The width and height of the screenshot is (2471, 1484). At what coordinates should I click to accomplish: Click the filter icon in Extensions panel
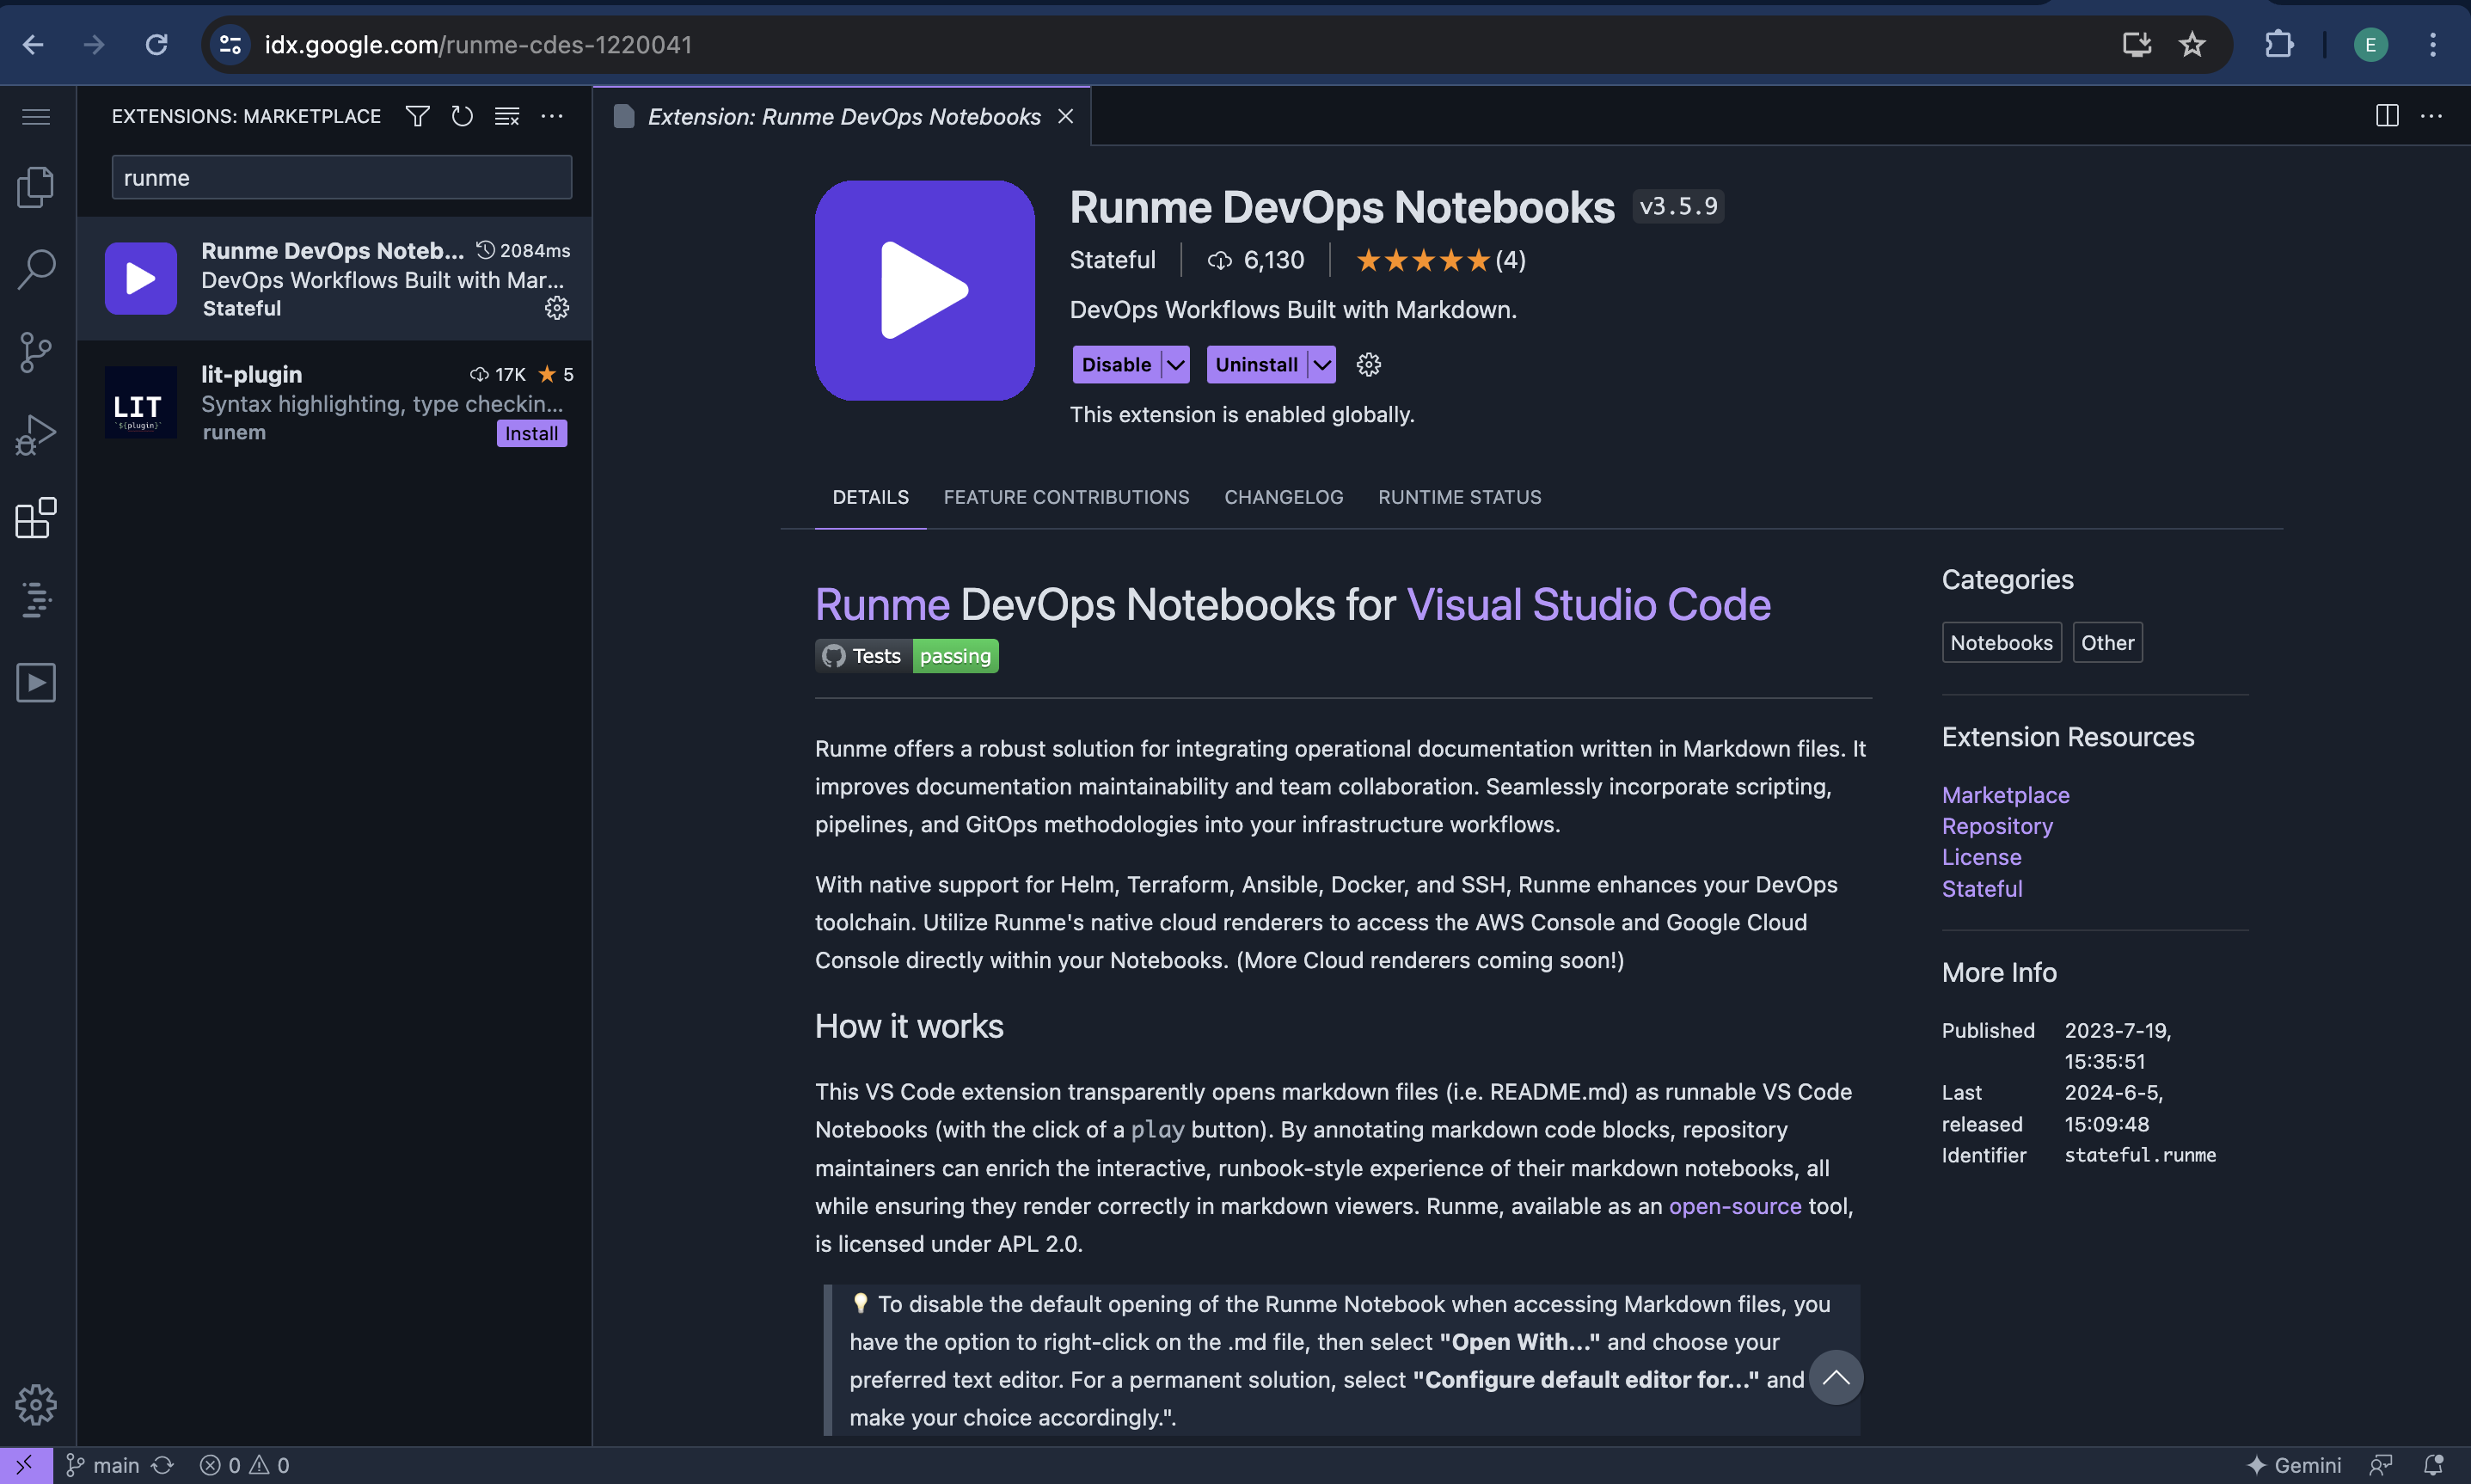(x=419, y=114)
